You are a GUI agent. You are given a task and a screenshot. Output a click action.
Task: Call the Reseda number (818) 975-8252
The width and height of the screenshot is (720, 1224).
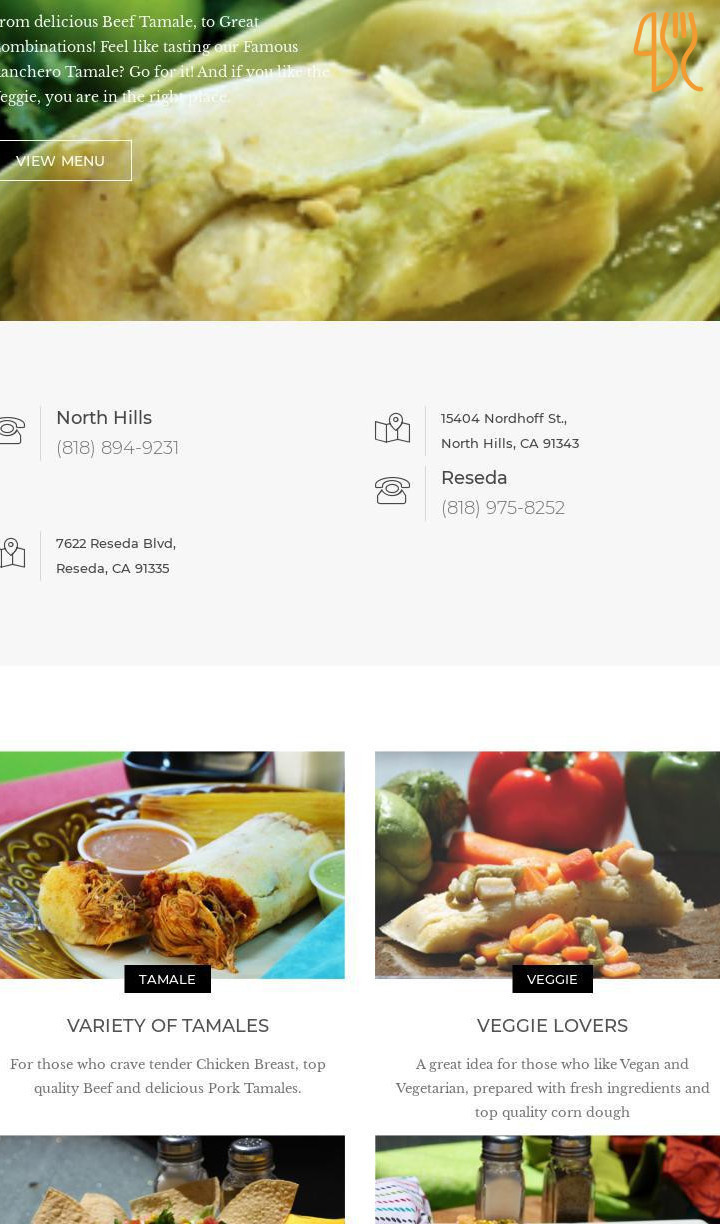tap(503, 508)
